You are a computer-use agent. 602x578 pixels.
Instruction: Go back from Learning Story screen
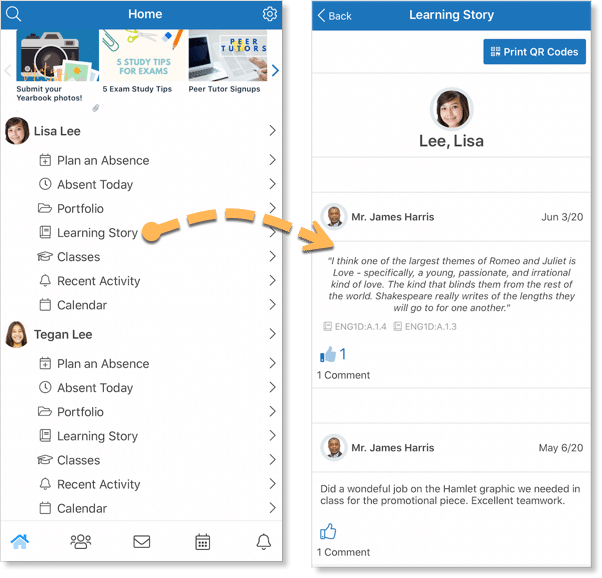(334, 16)
